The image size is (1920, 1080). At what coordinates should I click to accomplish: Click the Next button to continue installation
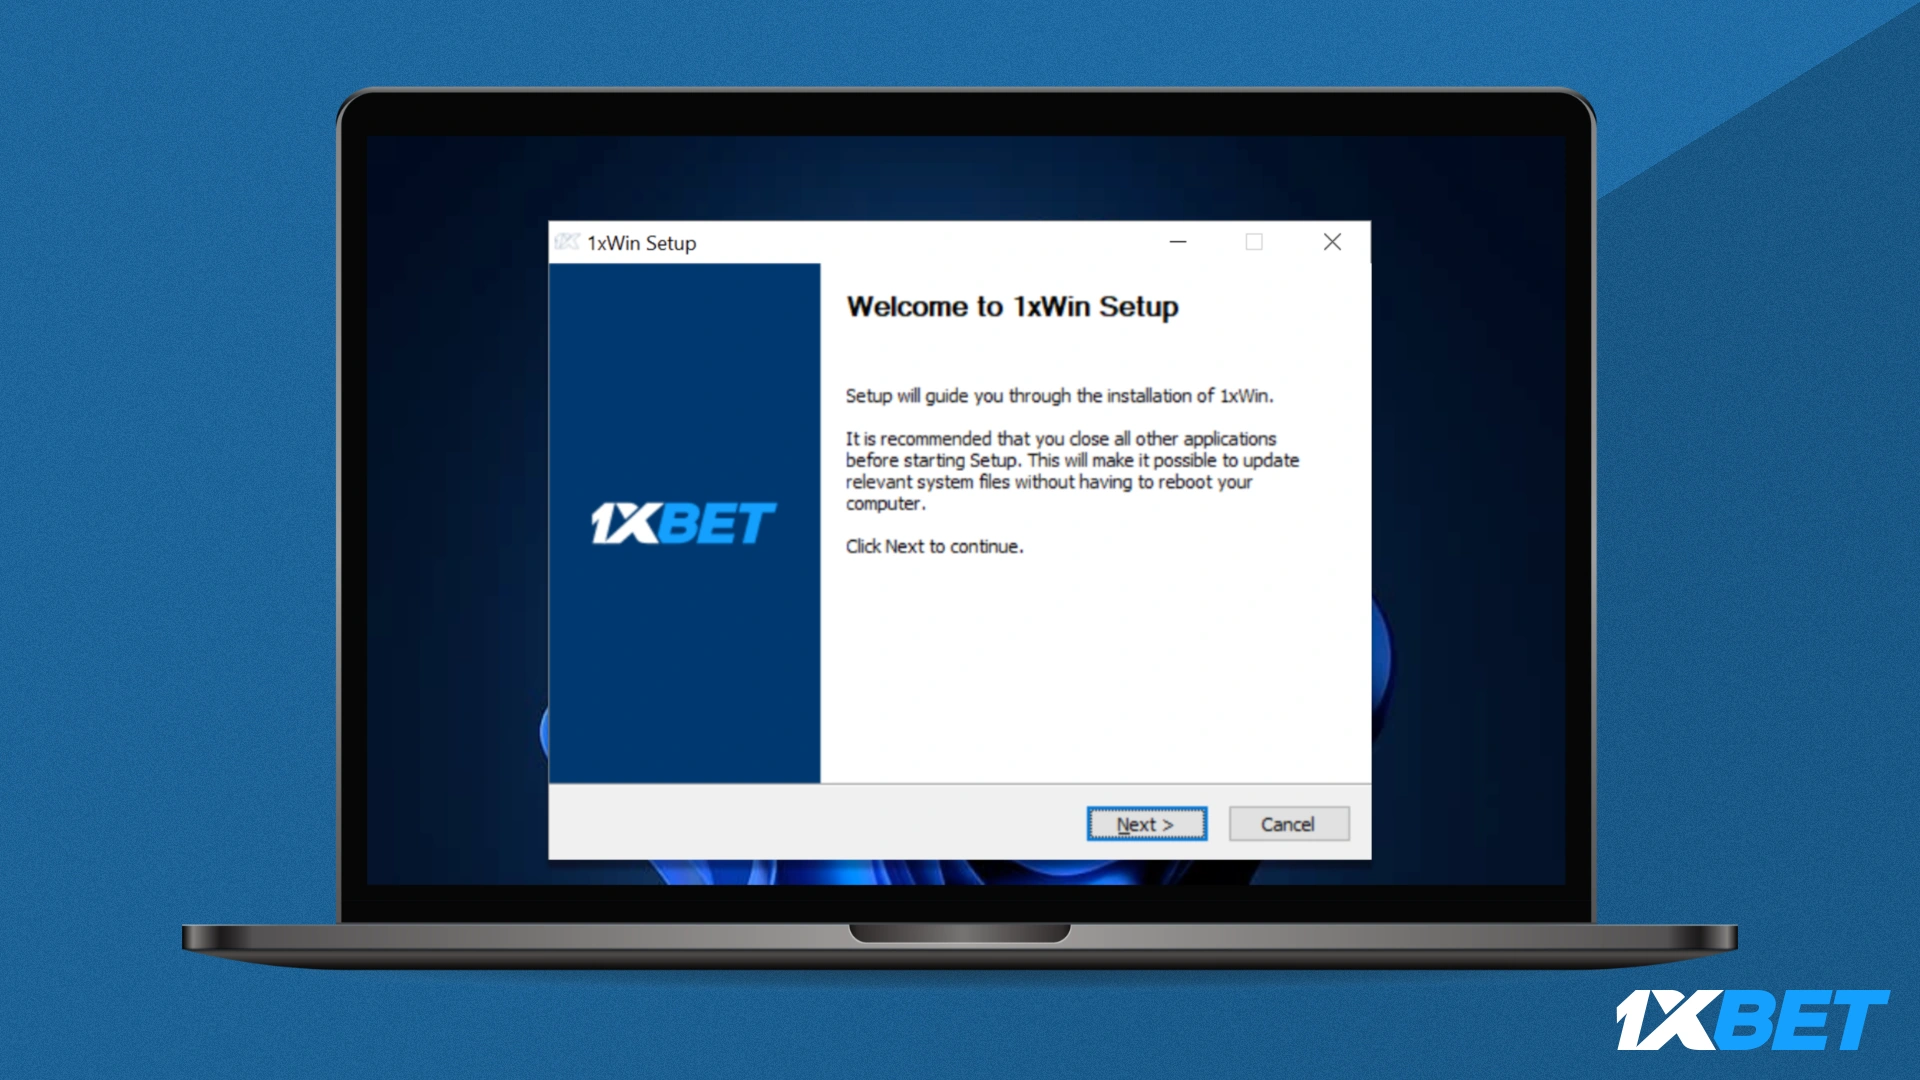pyautogui.click(x=1146, y=823)
